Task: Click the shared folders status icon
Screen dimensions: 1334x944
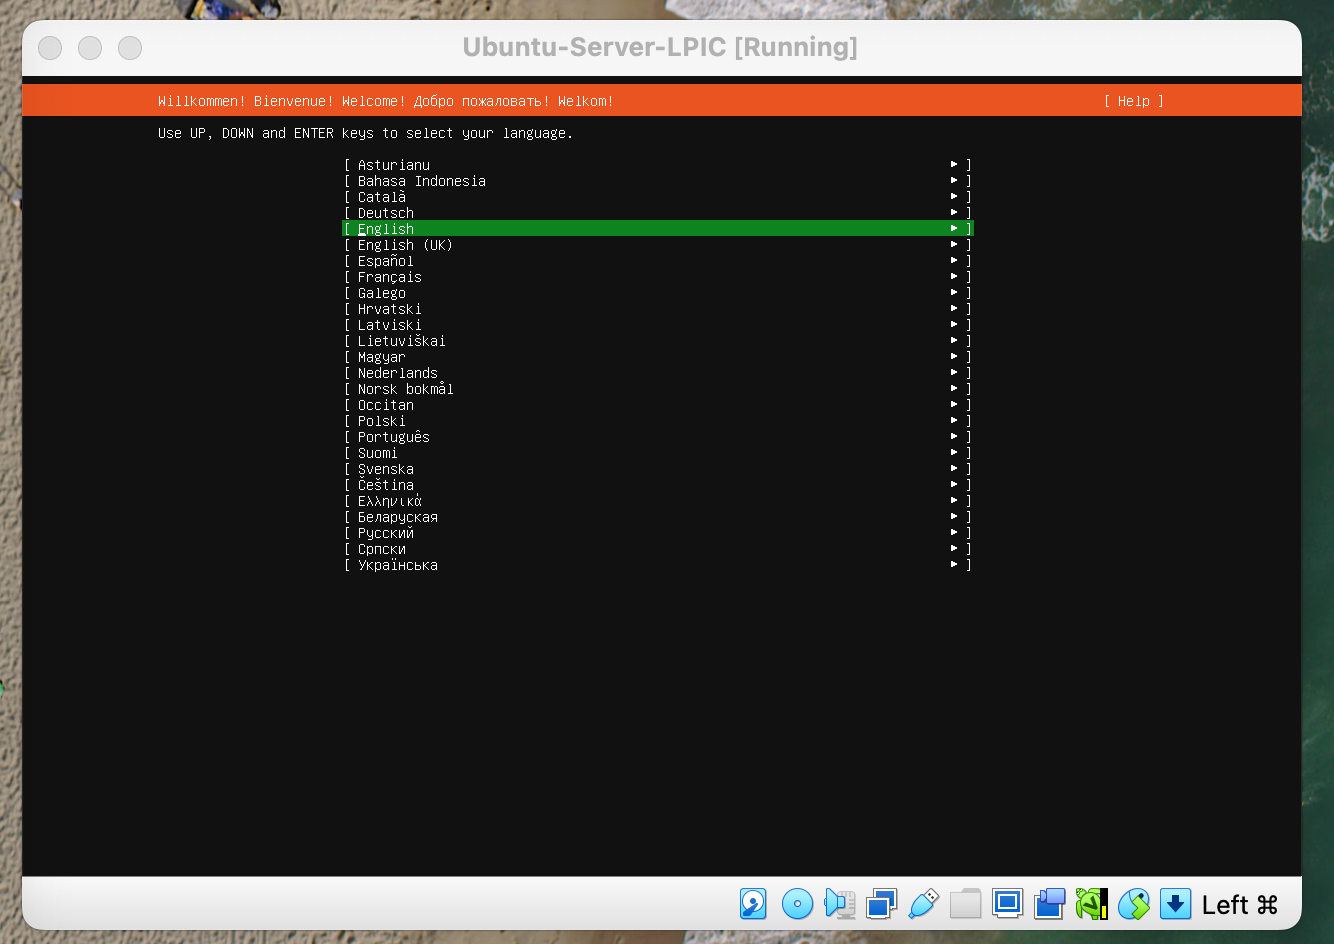Action: point(965,904)
